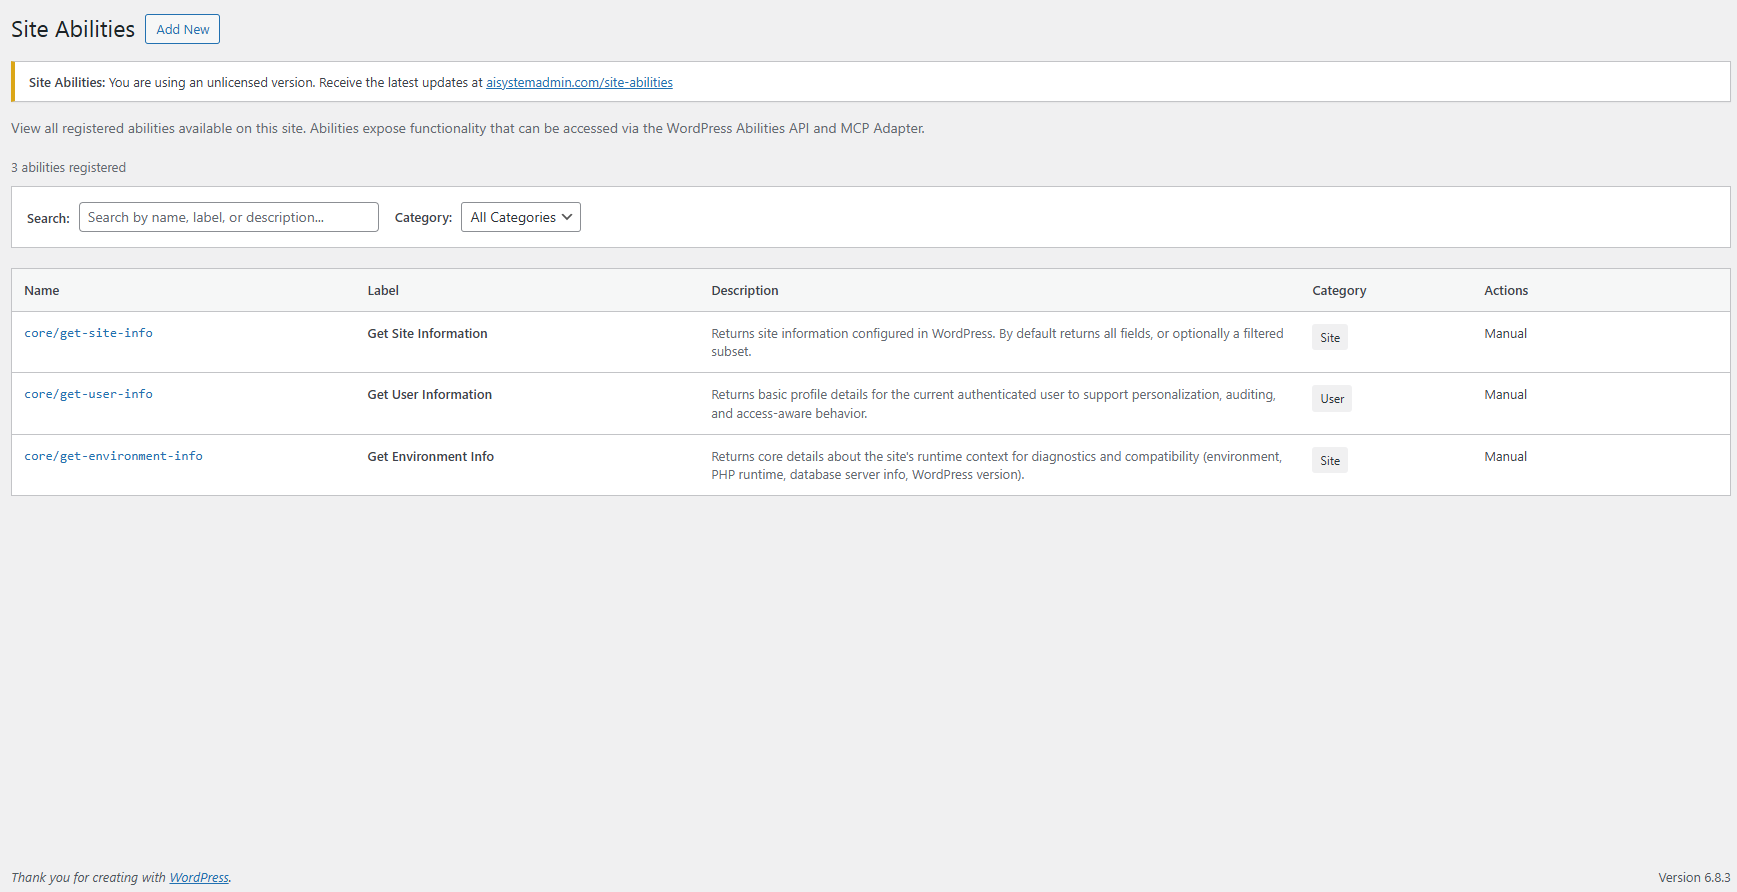Image resolution: width=1737 pixels, height=892 pixels.
Task: Click the Label column header
Action: [x=383, y=291]
